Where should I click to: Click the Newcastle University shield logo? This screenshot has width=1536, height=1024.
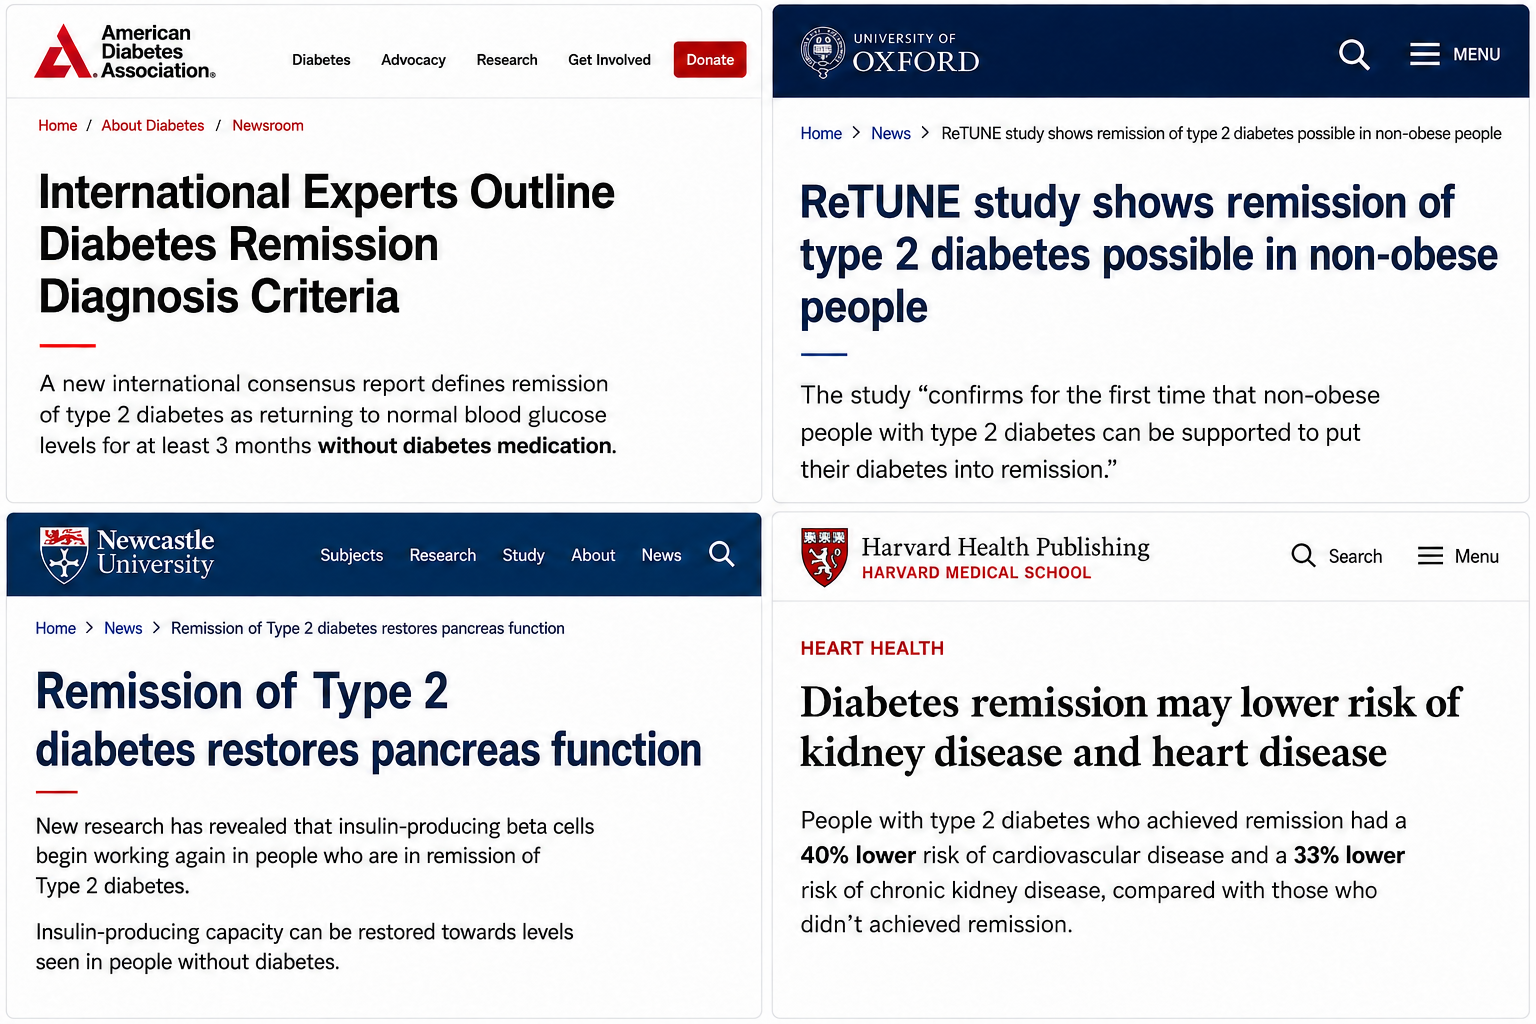tap(64, 554)
